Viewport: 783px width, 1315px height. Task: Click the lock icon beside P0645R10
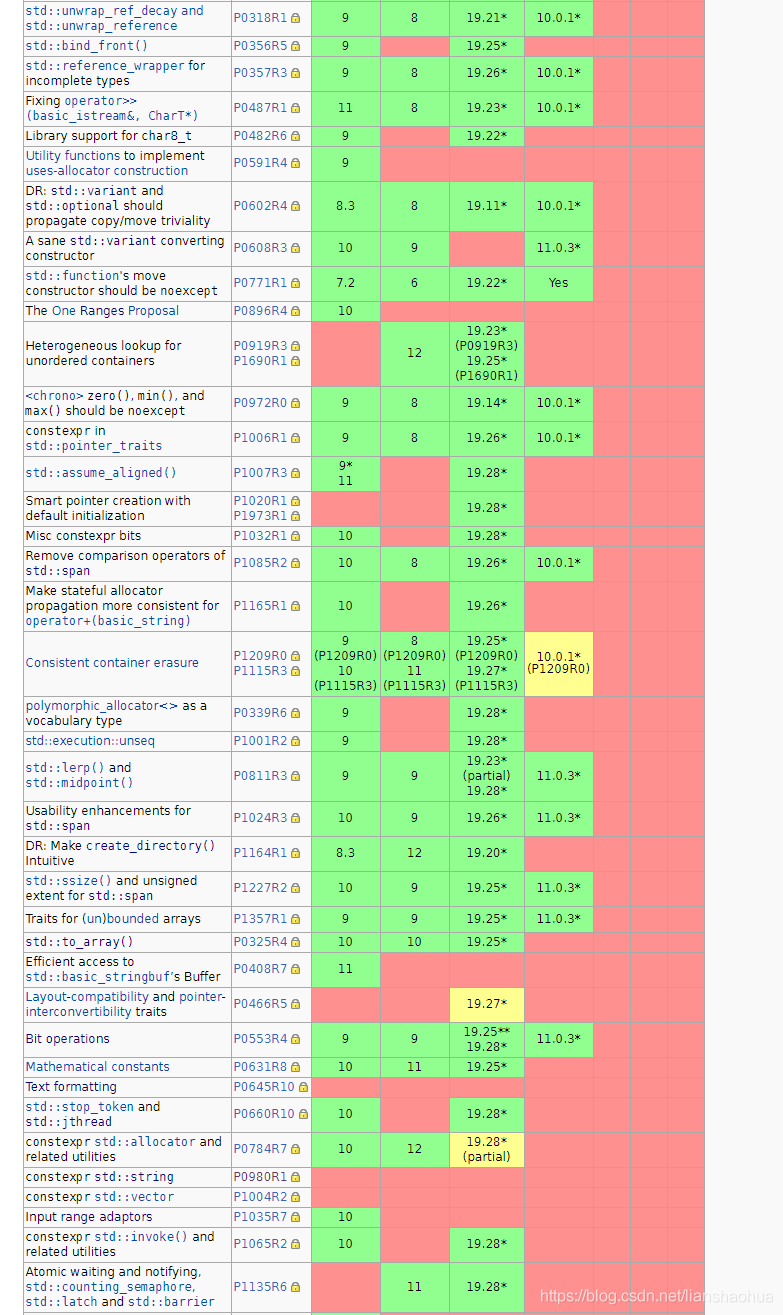pos(303,1087)
